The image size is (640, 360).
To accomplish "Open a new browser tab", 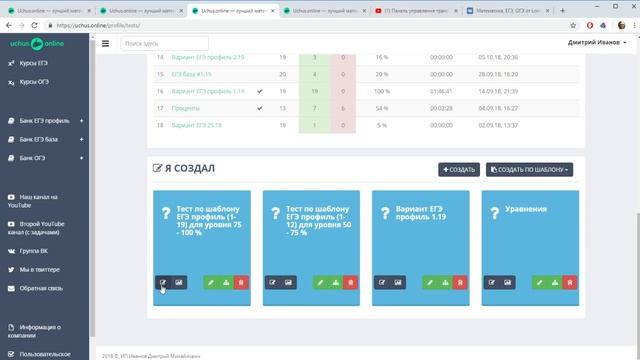I will coord(562,11).
